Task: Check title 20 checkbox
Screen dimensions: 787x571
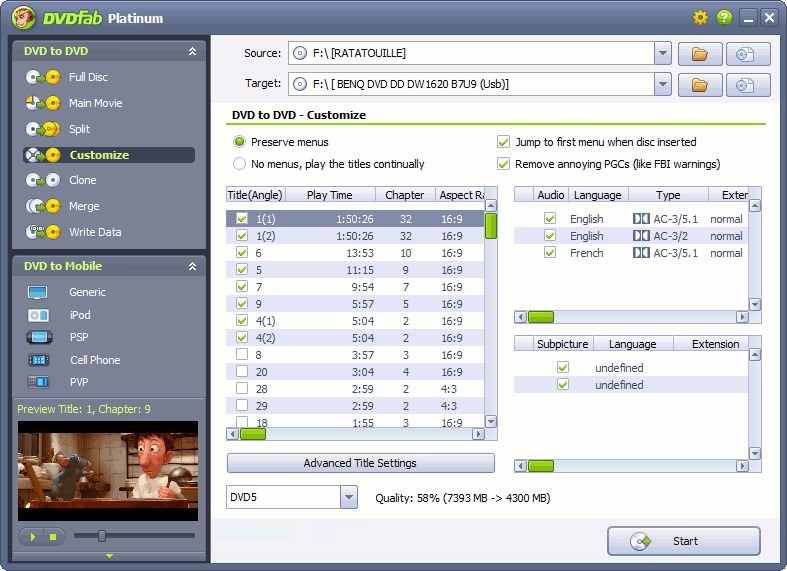Action: click(x=242, y=371)
